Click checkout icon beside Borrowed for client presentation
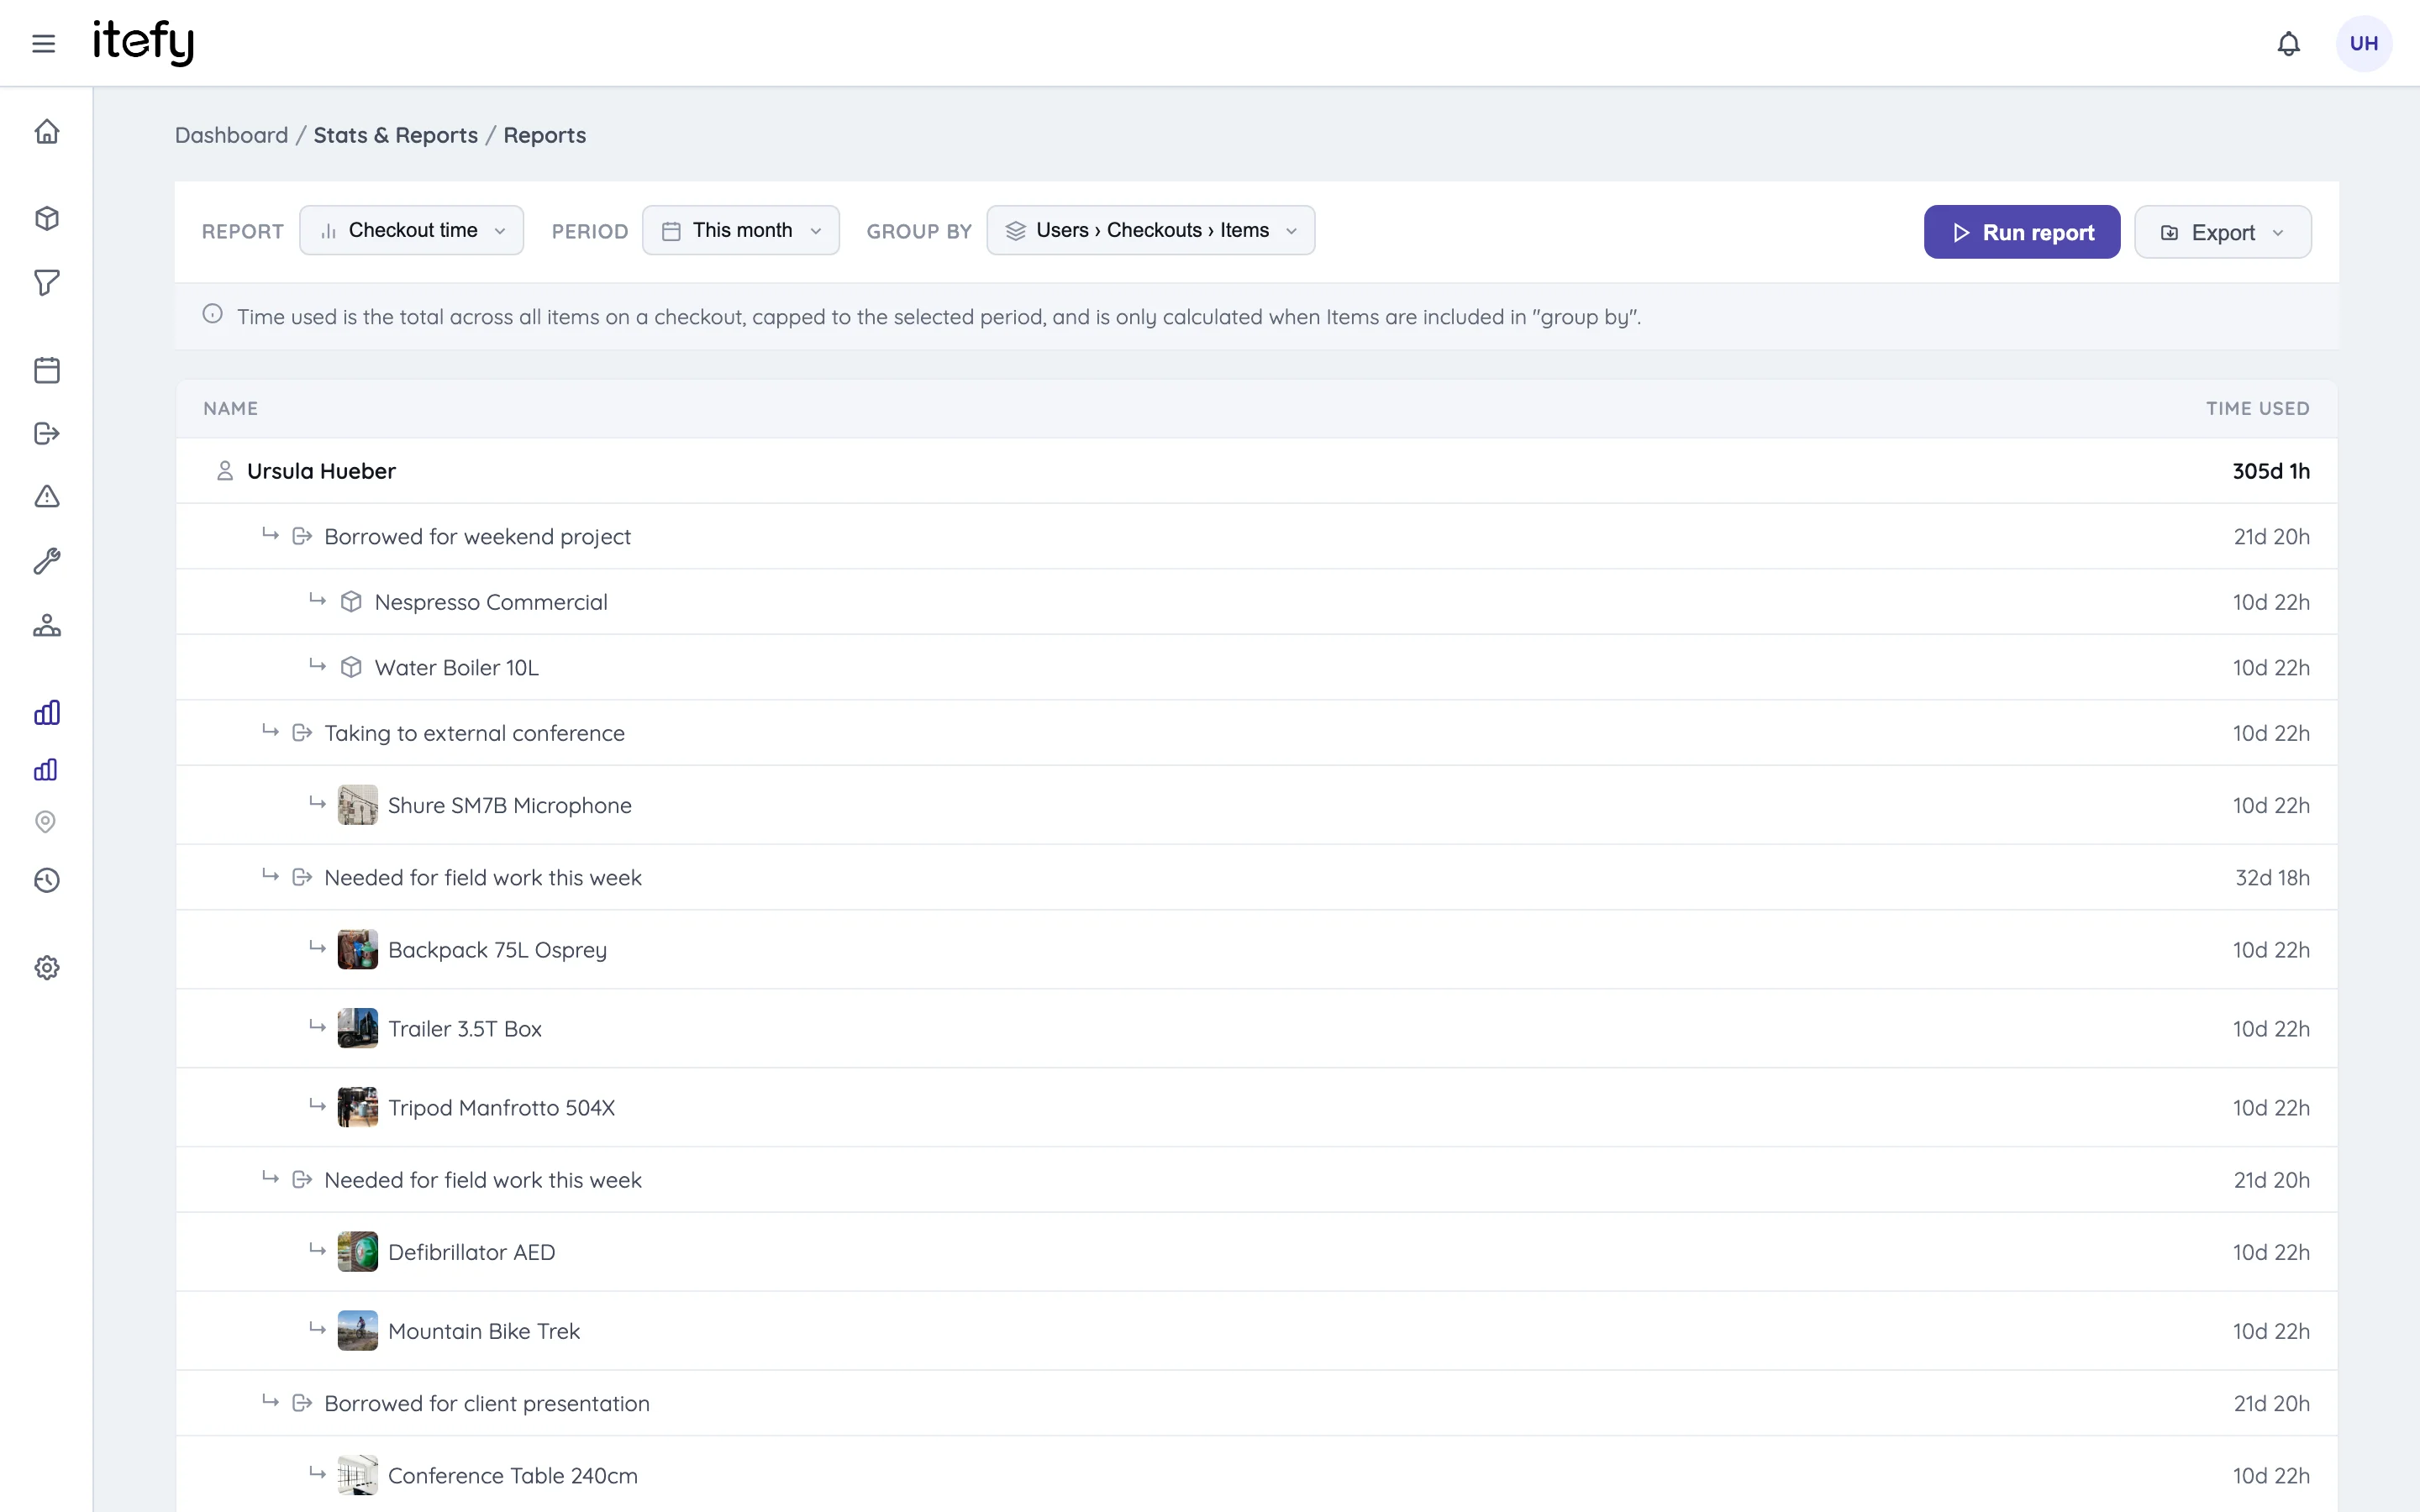 302,1403
